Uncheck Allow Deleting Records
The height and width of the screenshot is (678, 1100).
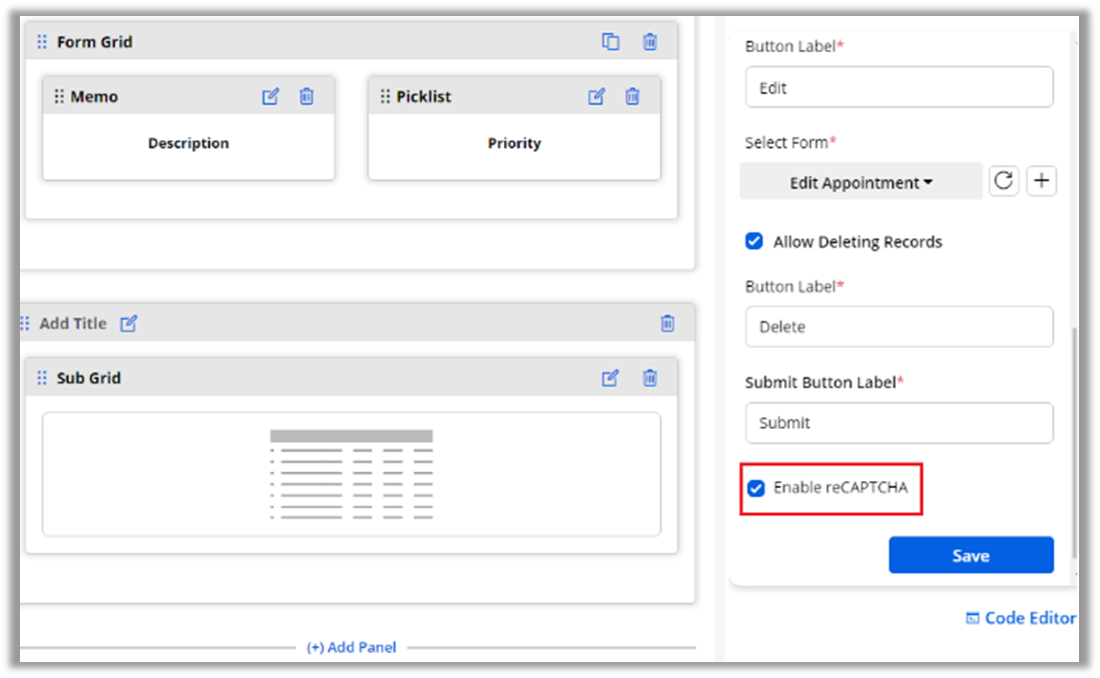[755, 241]
